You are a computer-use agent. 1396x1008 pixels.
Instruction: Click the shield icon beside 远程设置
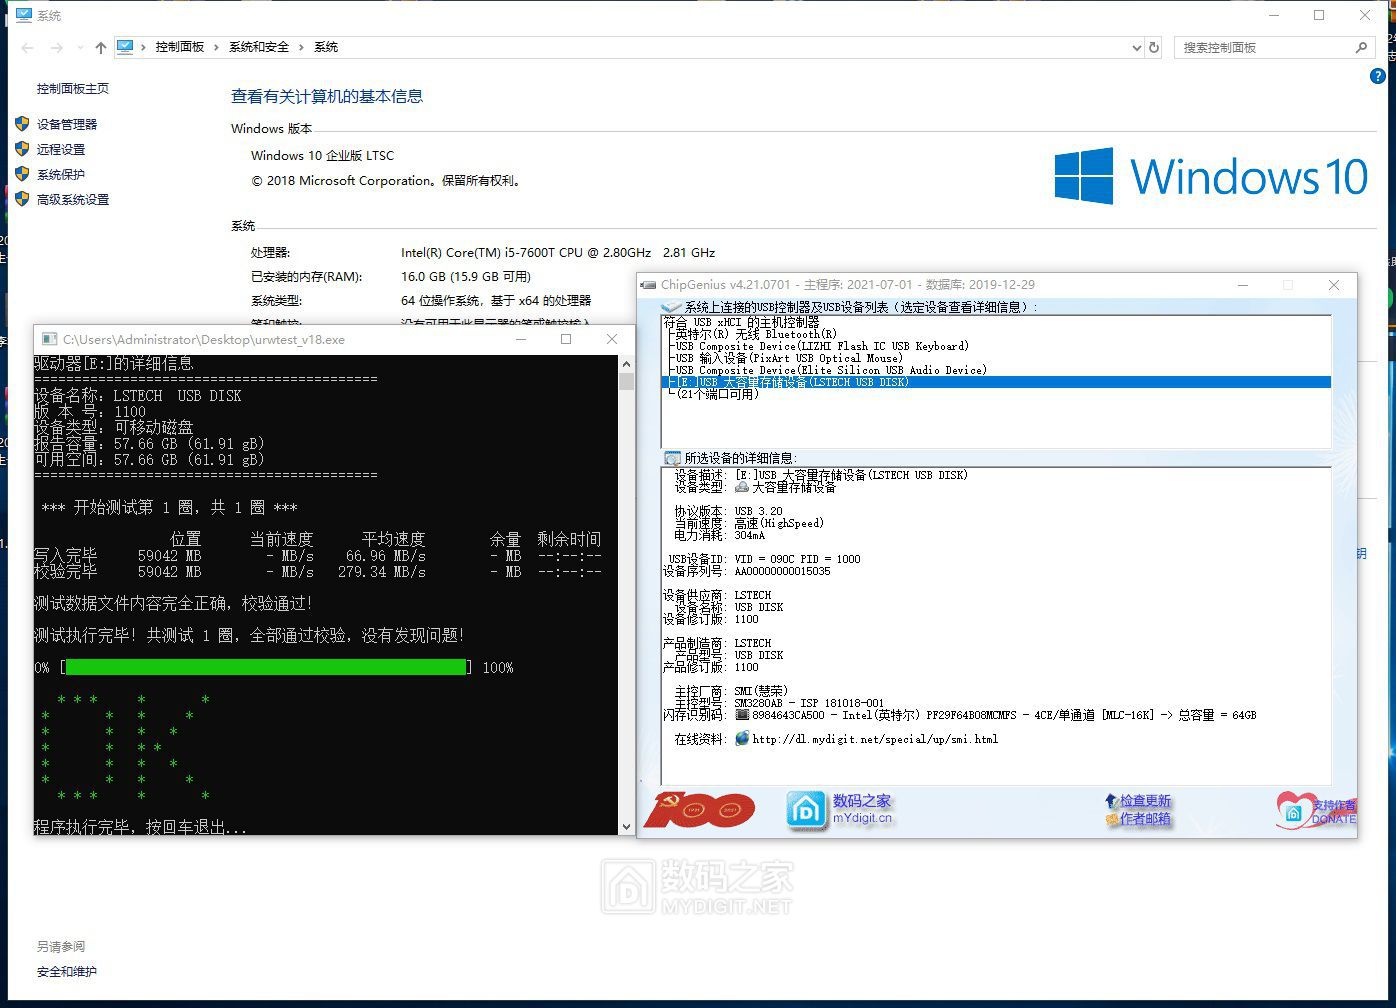(22, 149)
